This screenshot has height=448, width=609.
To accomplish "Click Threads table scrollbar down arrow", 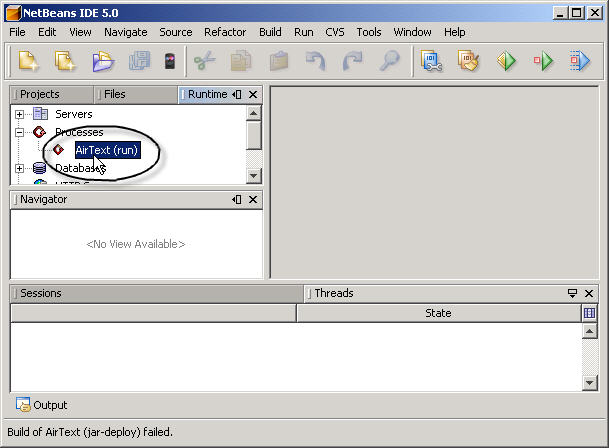I will point(589,383).
